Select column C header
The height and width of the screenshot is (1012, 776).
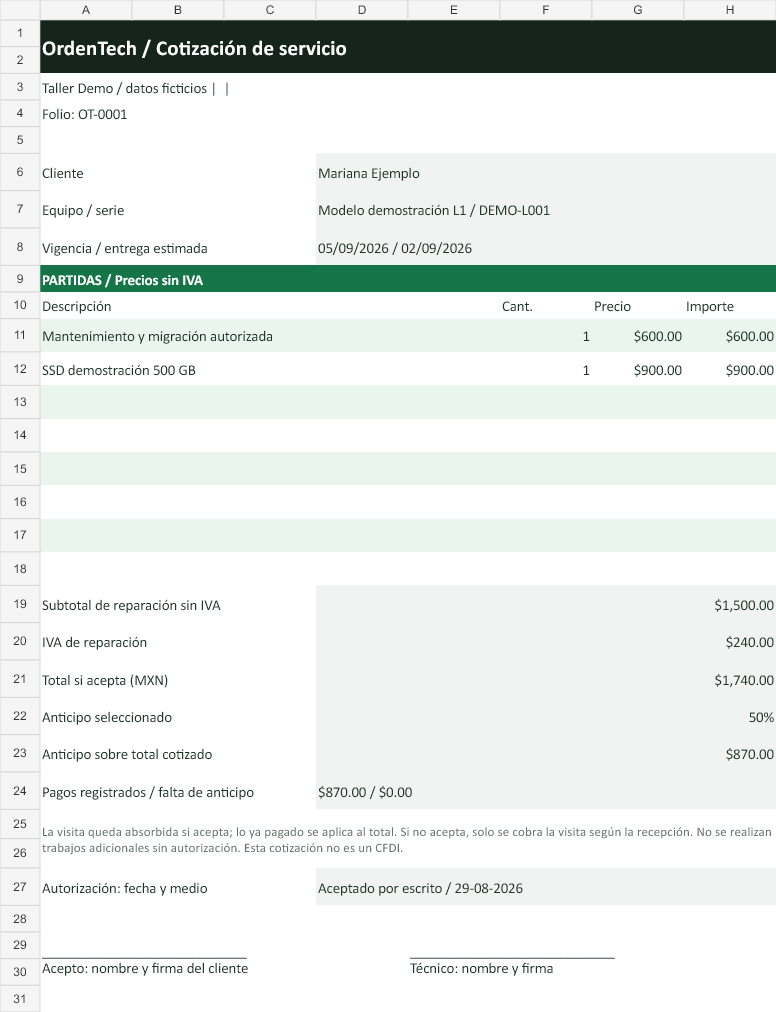click(x=270, y=10)
